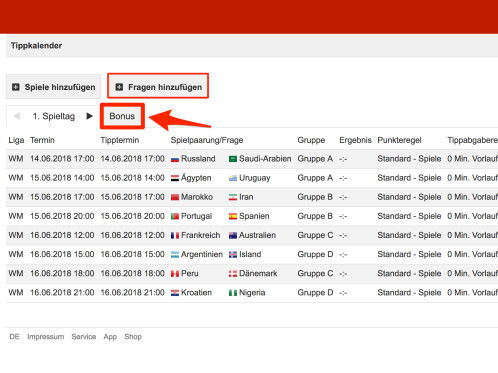498x373 pixels.
Task: Click the Gruppe column header
Action: coord(311,140)
